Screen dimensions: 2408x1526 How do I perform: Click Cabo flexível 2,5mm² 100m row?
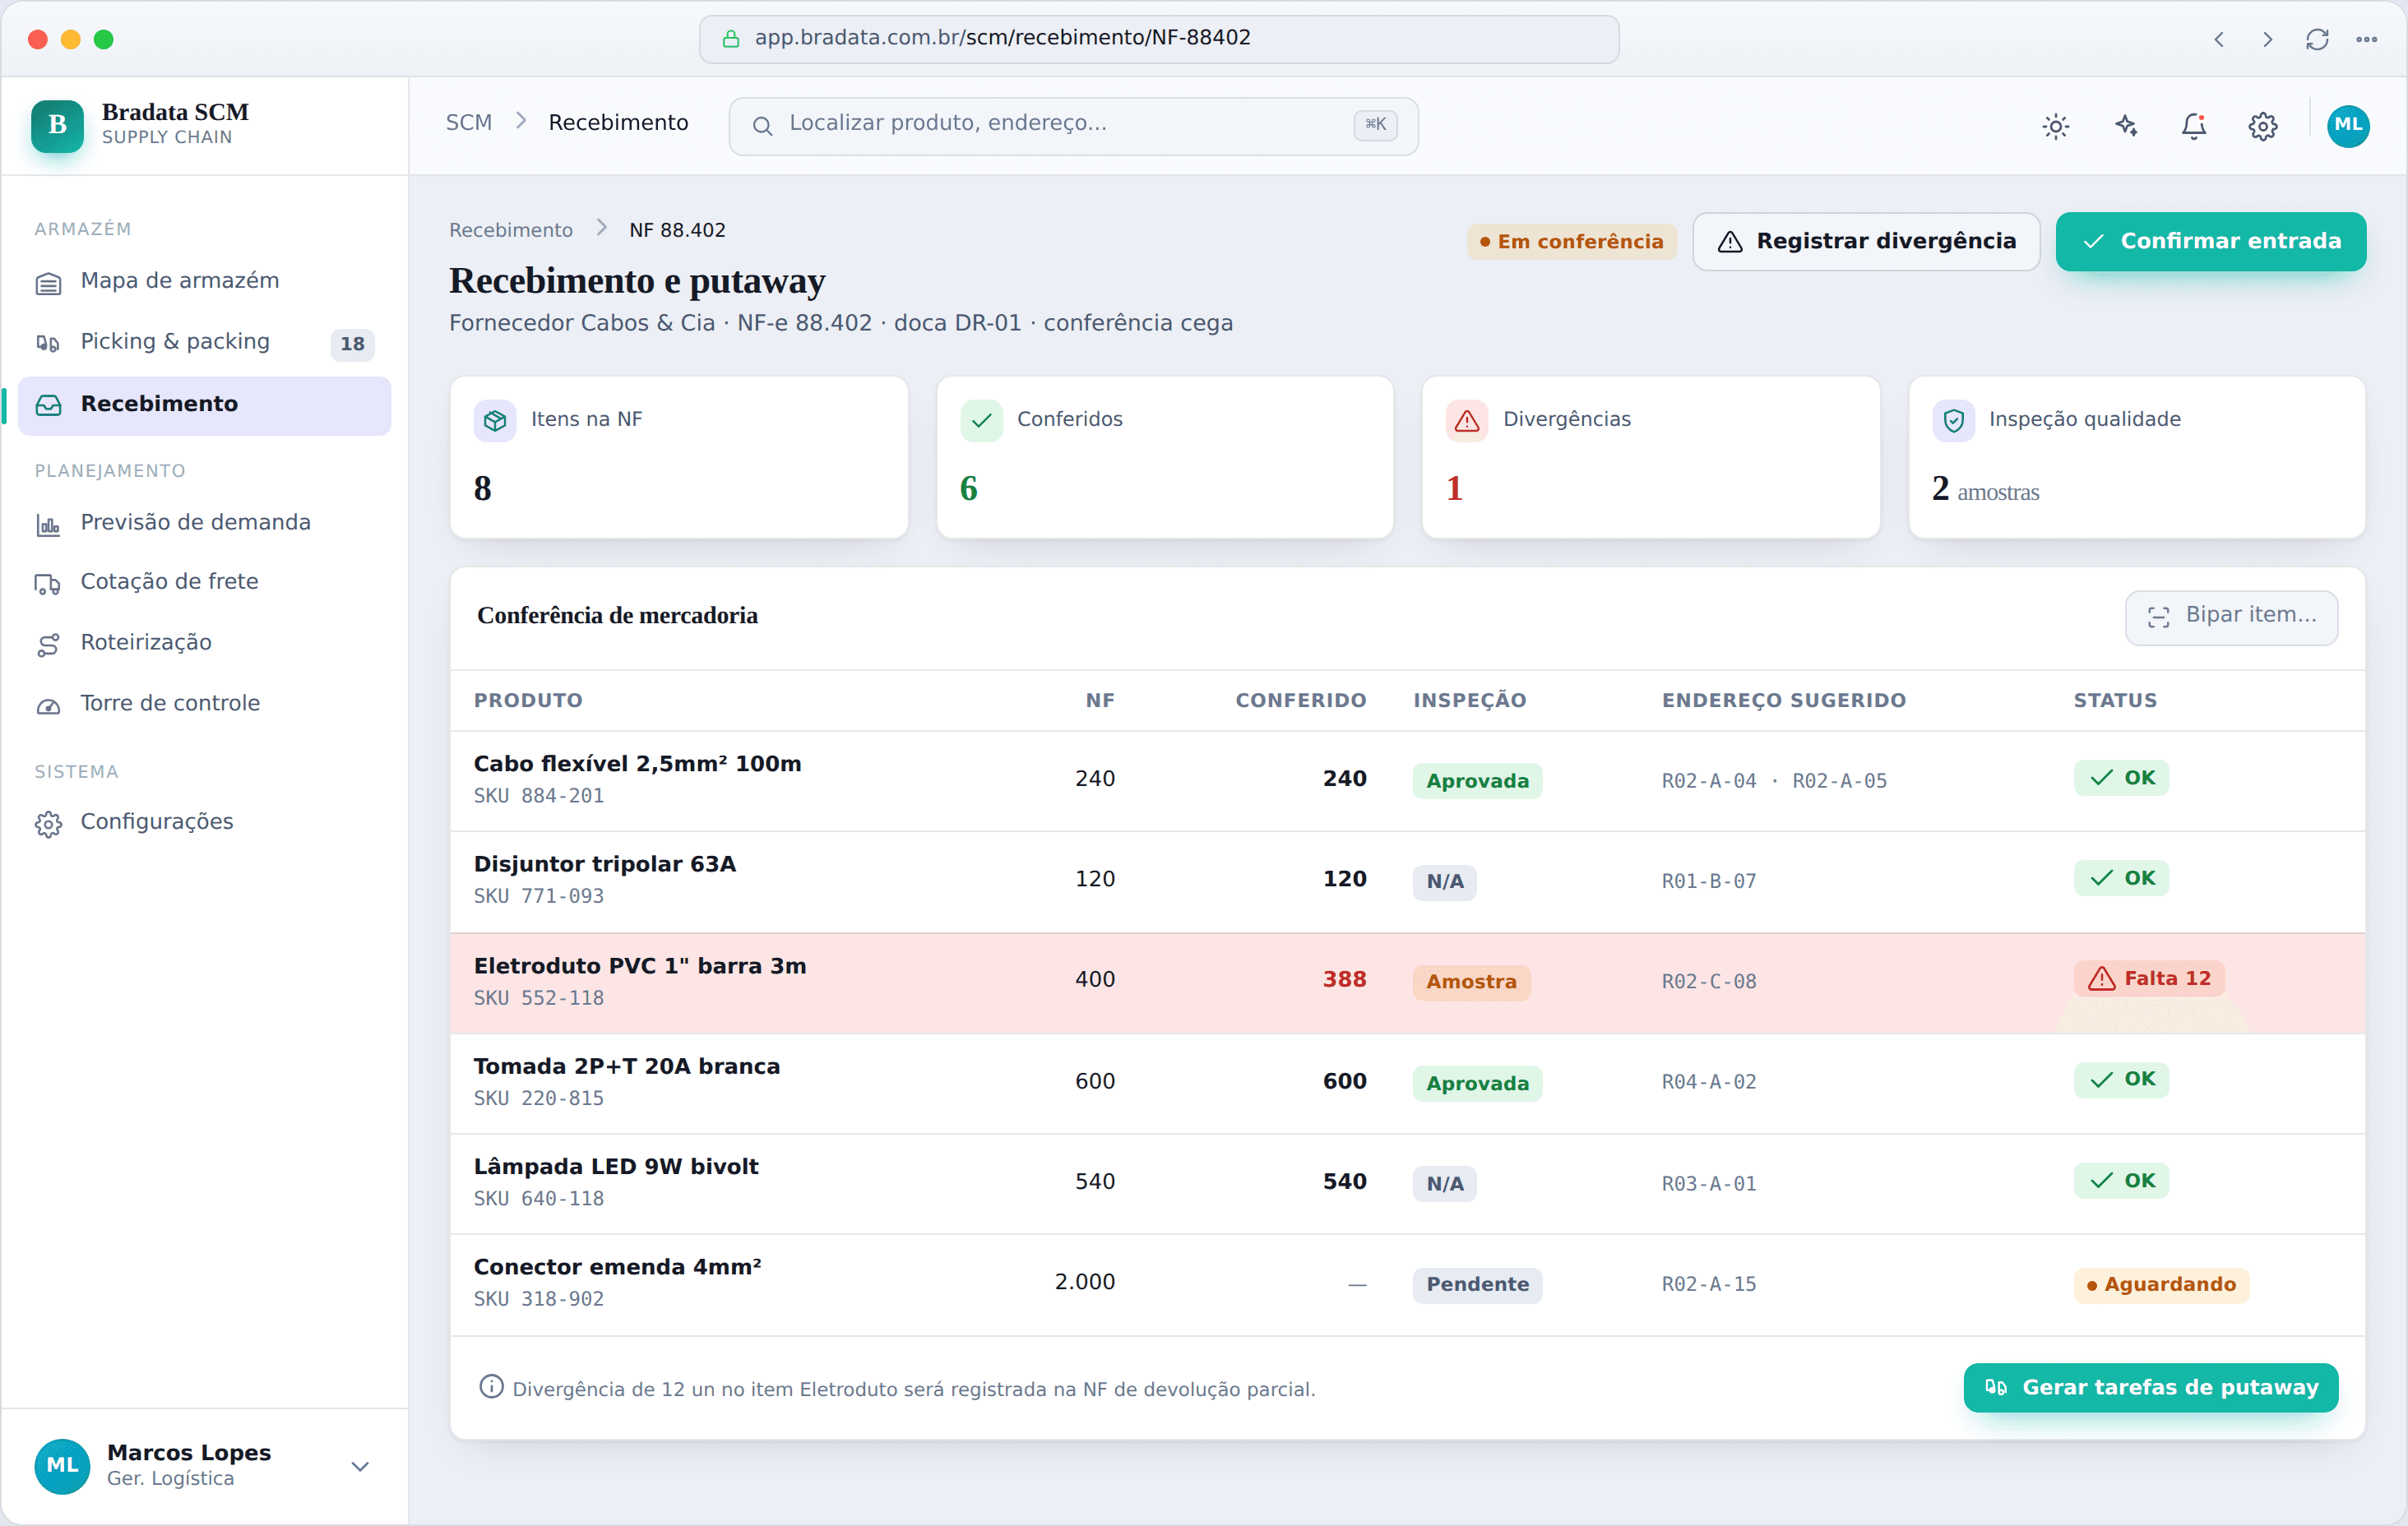(x=1407, y=780)
